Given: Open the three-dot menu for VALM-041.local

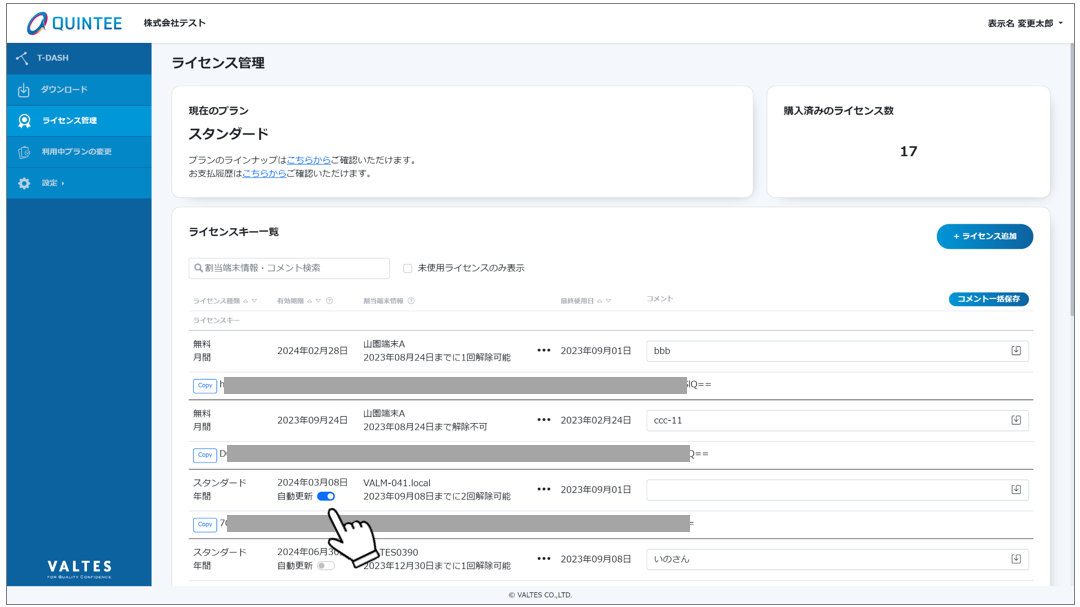Looking at the screenshot, I should pyautogui.click(x=544, y=490).
